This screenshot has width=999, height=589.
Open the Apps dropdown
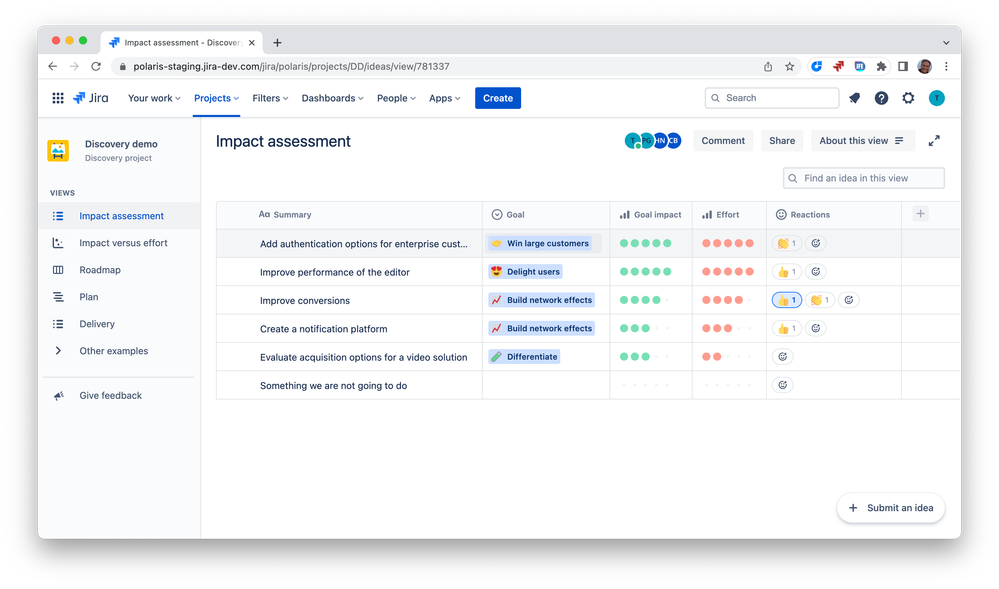pyautogui.click(x=445, y=98)
